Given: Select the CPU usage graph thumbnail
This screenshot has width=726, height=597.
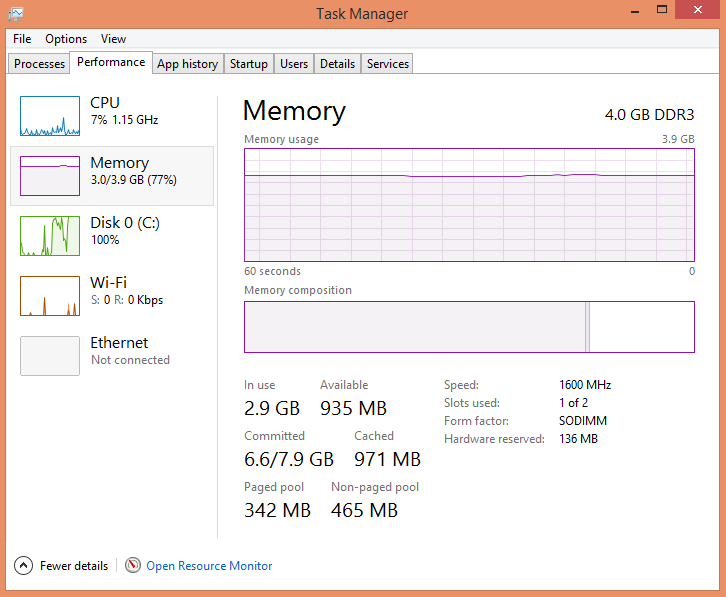Looking at the screenshot, I should 50,116.
